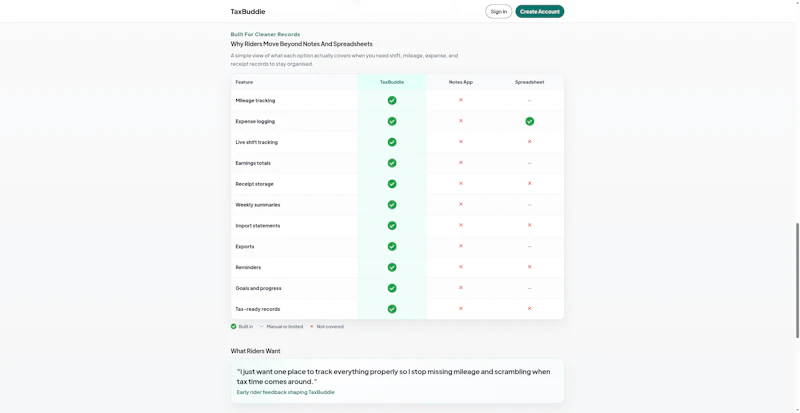Click the Spreadsheet red X for Reminders
Screen dimensions: 800x413
tap(530, 267)
